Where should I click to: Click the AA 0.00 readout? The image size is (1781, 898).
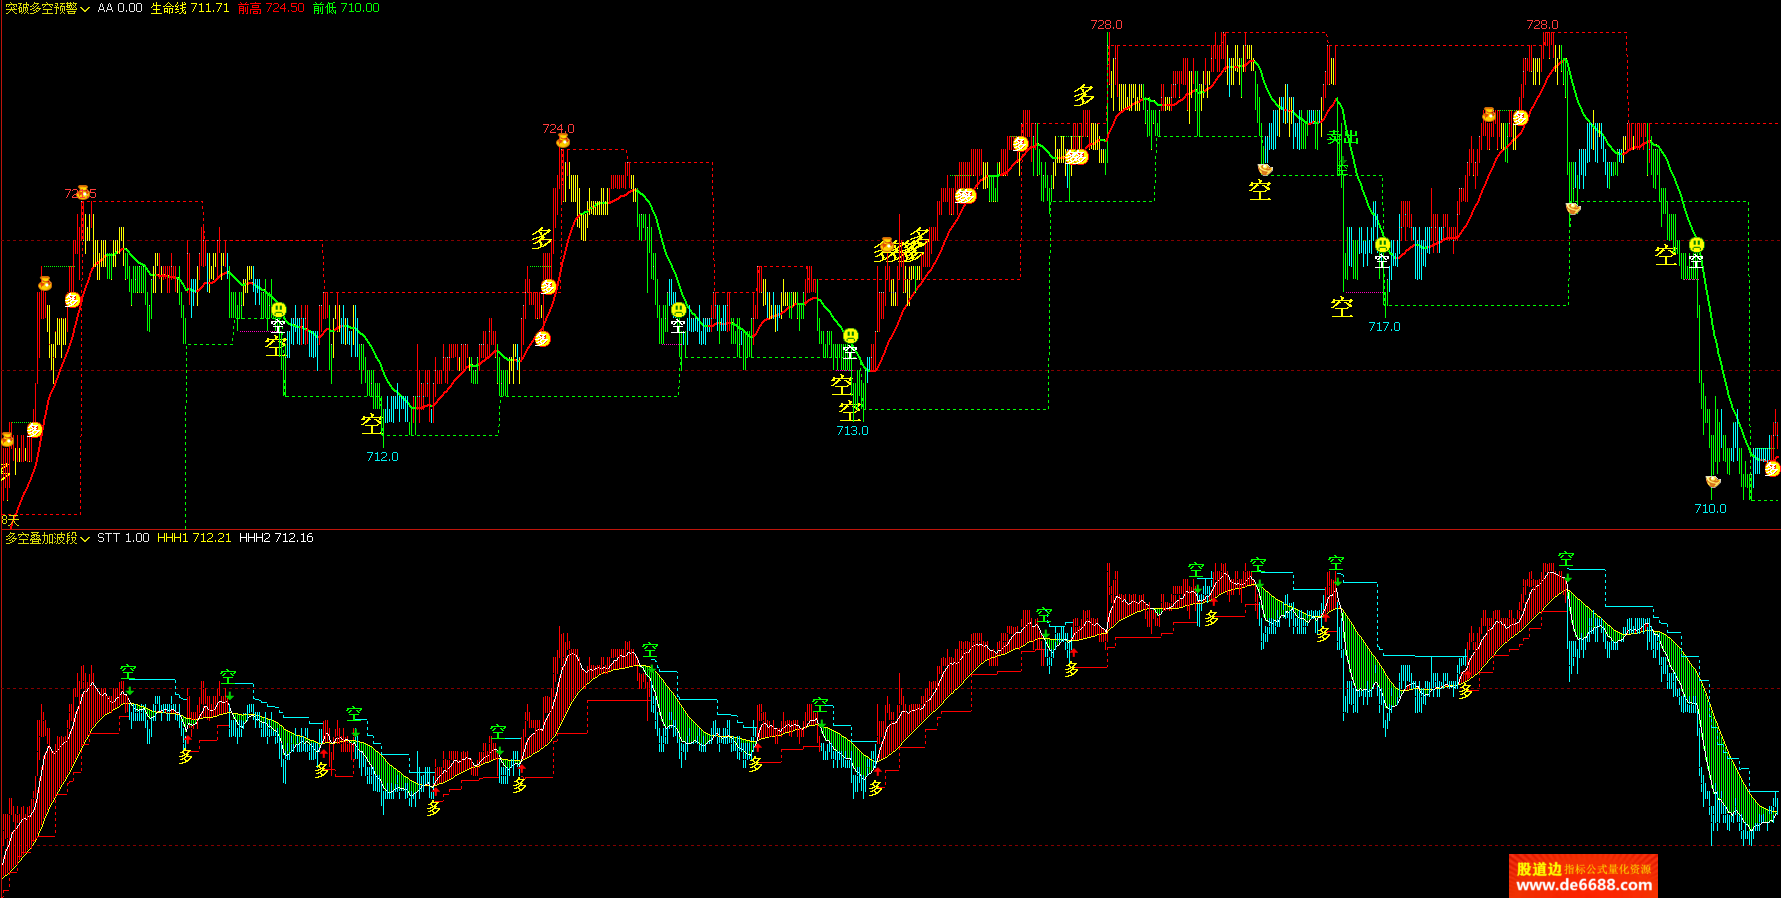120,8
